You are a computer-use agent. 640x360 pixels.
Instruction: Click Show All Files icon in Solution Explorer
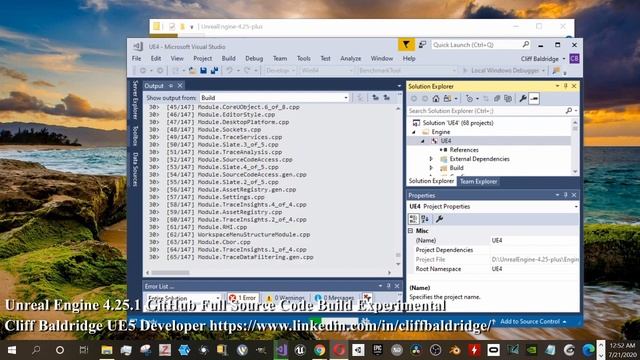508,98
